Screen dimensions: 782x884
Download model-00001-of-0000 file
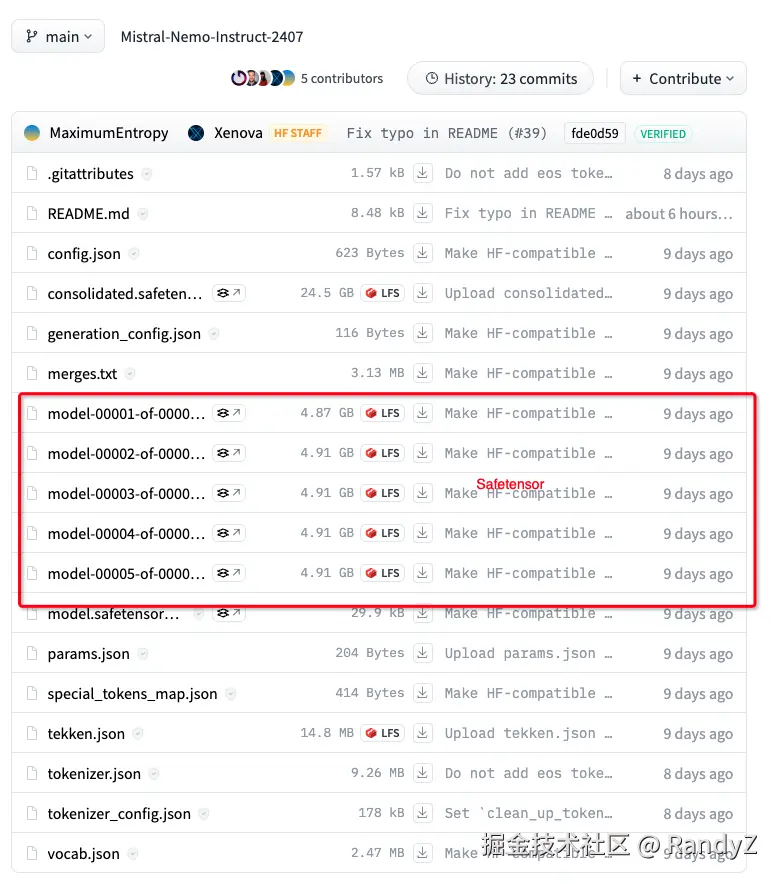point(422,413)
